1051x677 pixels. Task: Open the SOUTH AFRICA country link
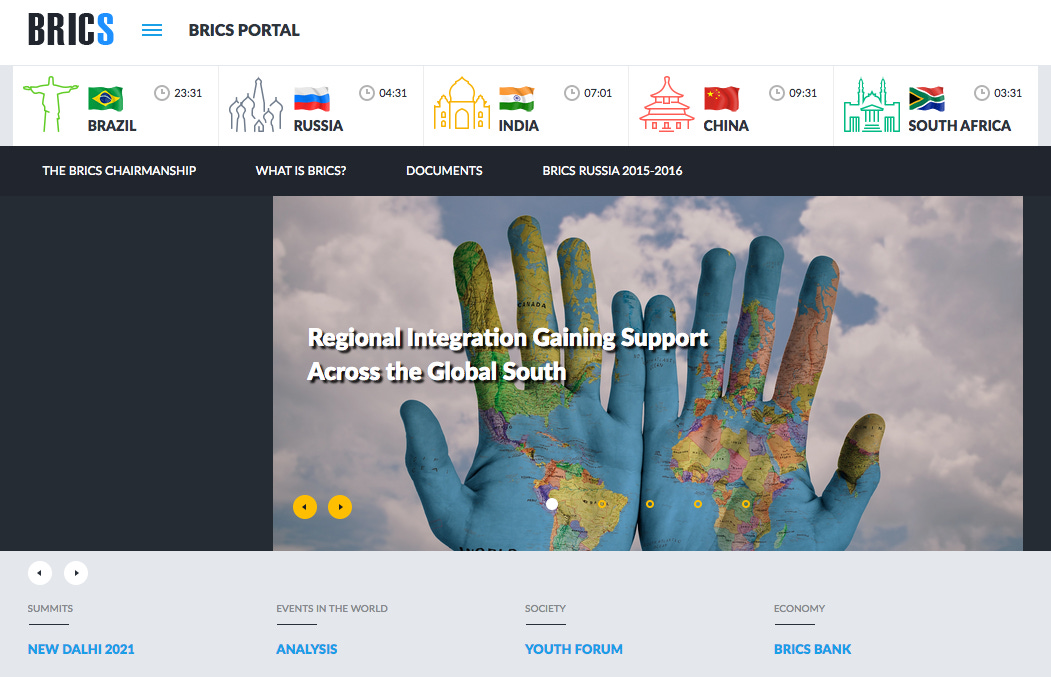[960, 126]
